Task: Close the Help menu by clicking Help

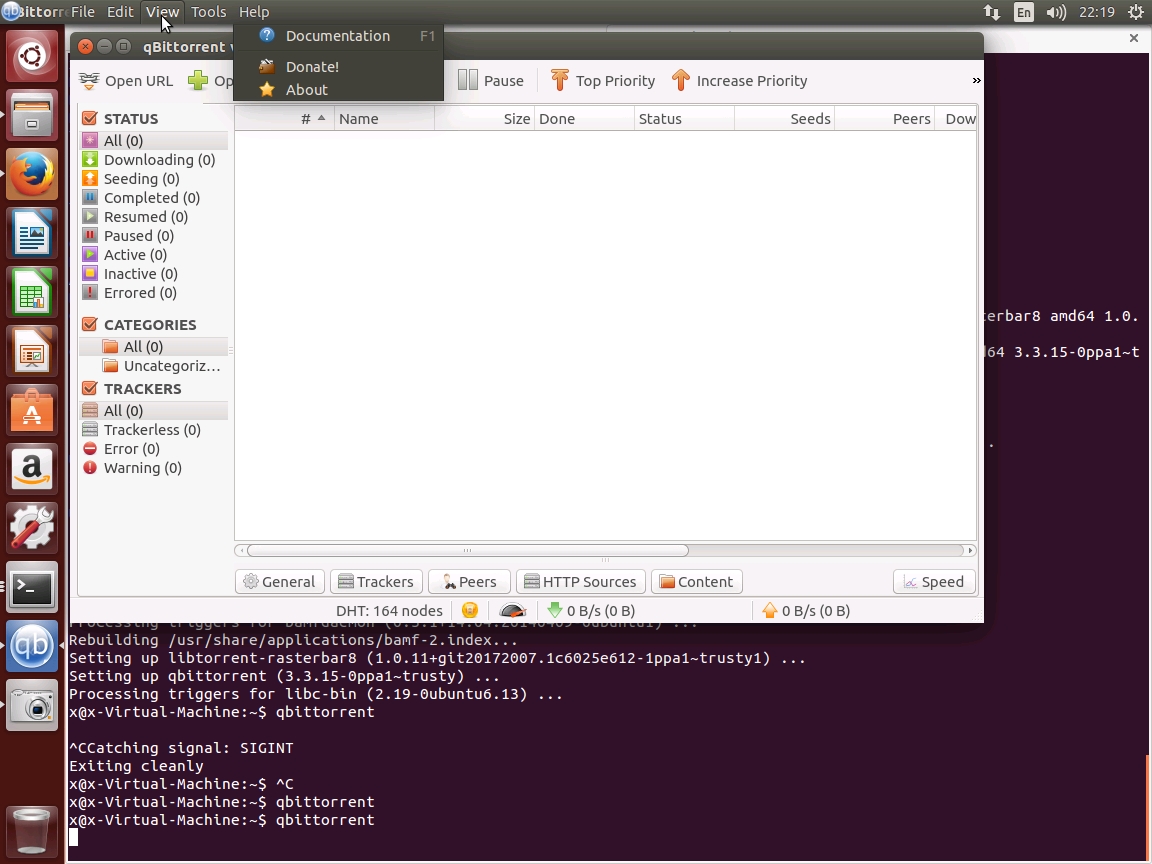Action: [254, 12]
